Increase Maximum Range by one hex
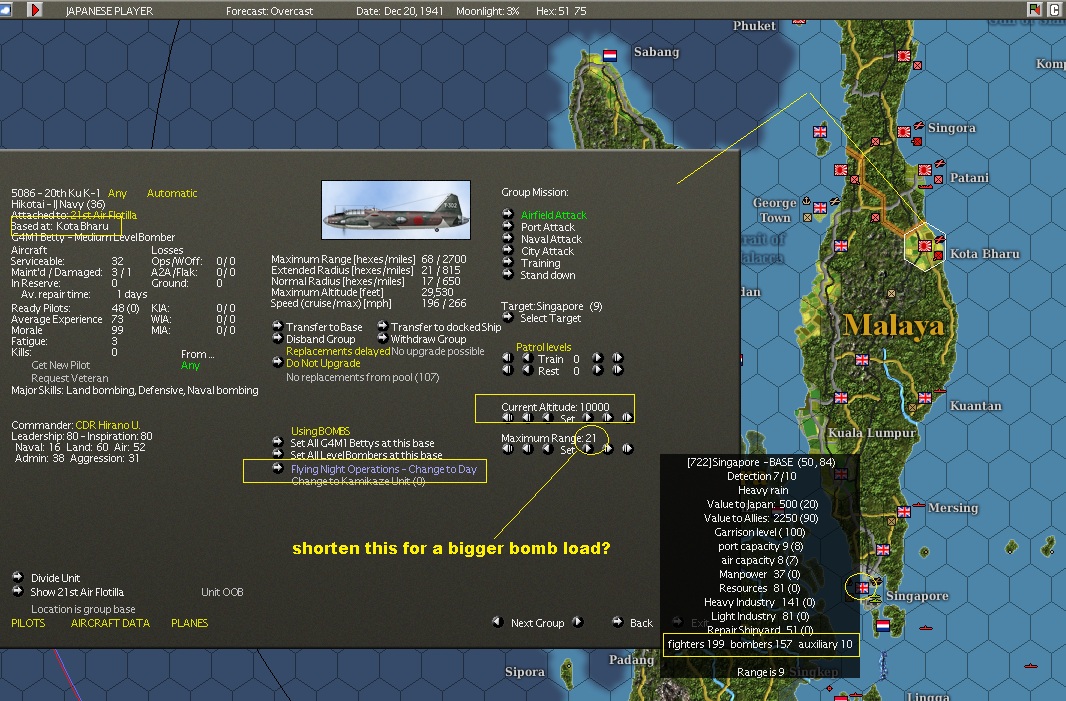The image size is (1066, 701). tap(587, 449)
